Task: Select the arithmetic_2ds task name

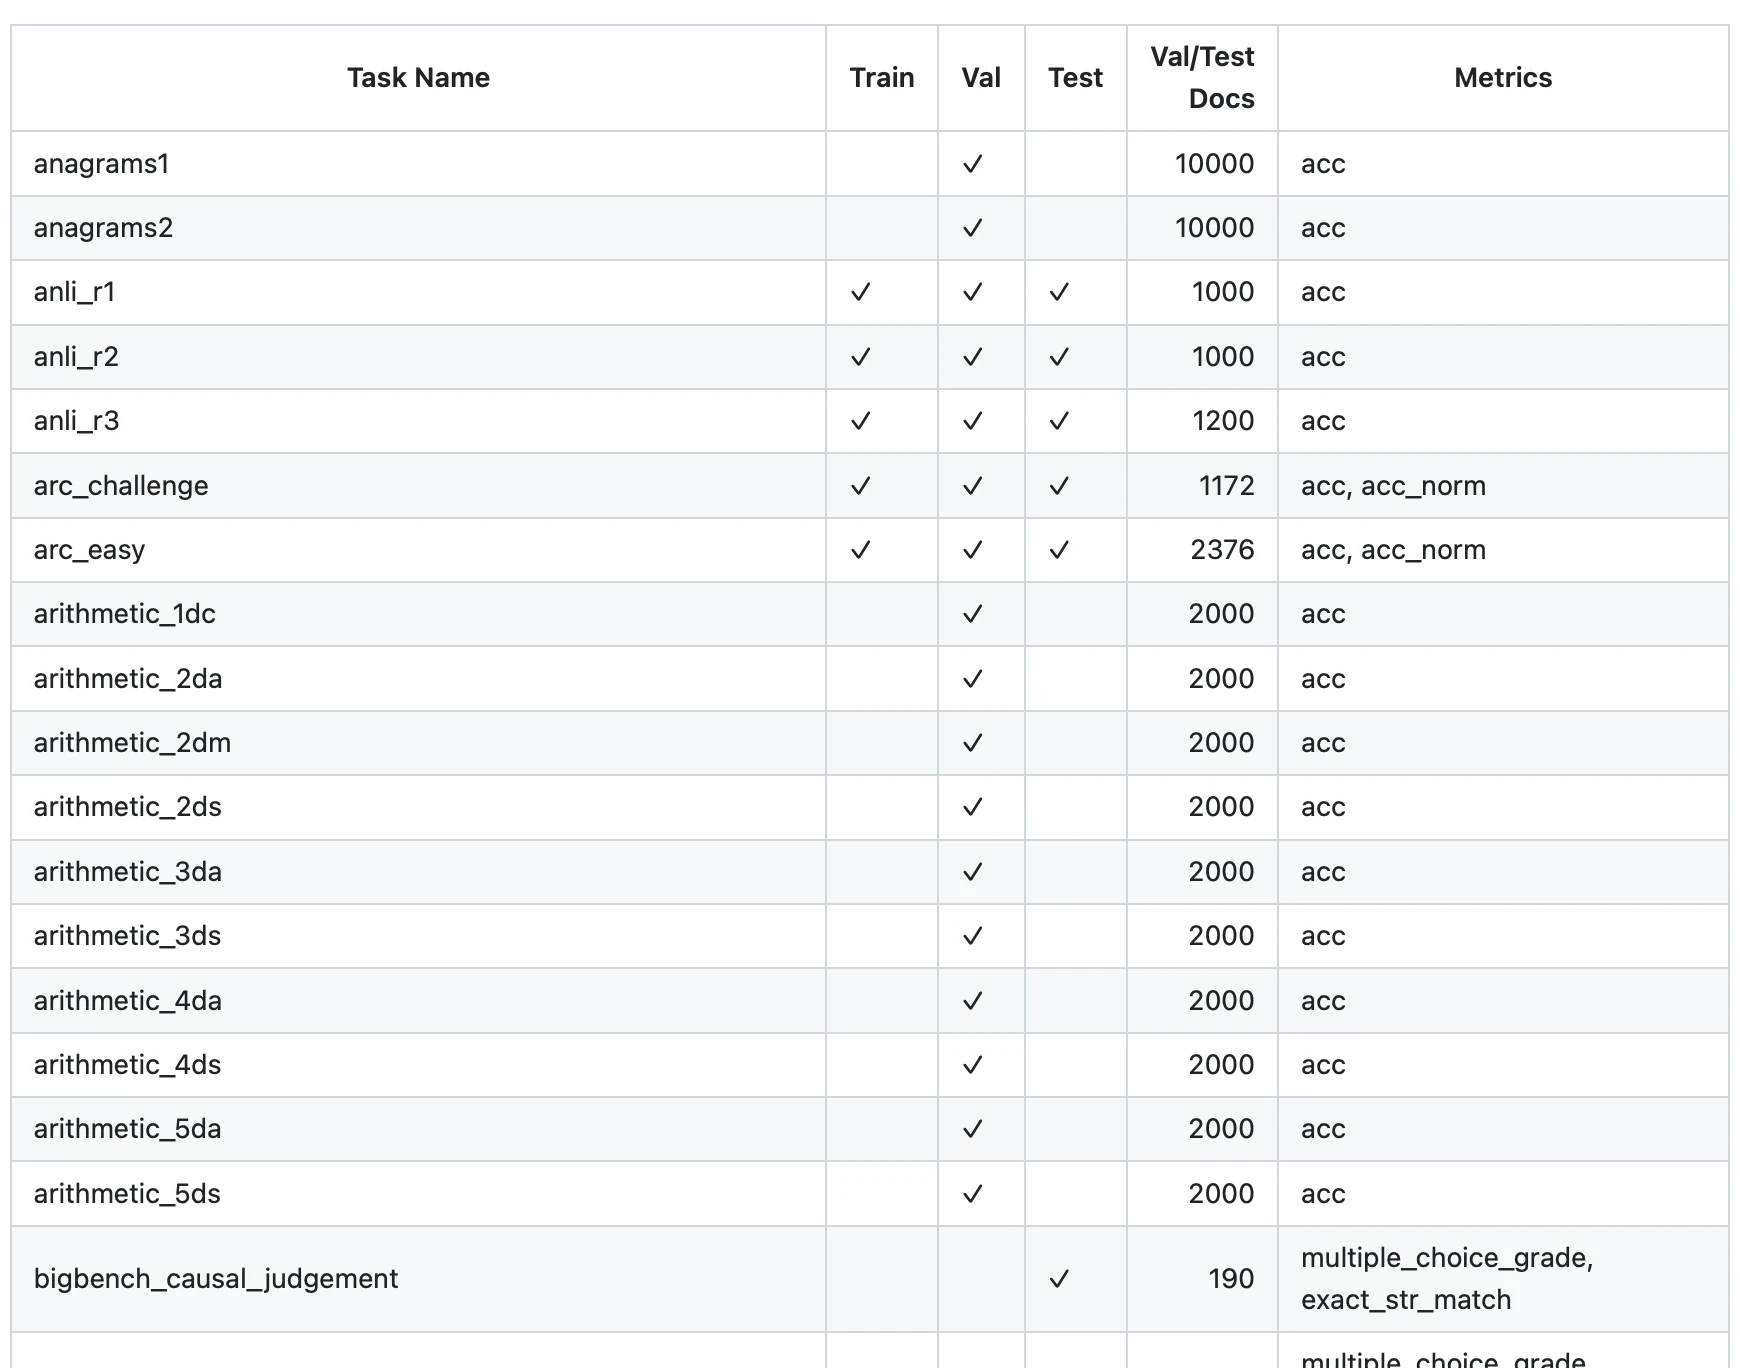Action: [x=128, y=807]
